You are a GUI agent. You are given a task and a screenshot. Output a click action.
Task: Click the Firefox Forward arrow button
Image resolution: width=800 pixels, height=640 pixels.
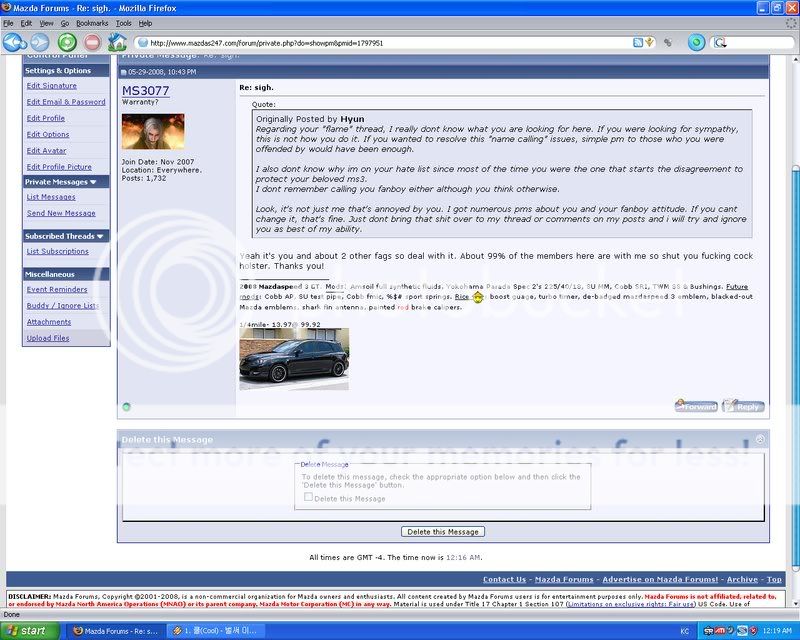pos(40,42)
